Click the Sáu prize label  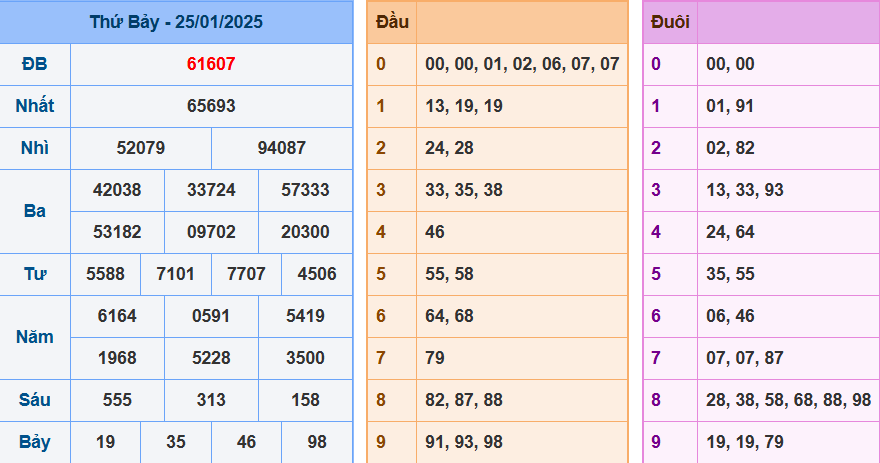35,400
